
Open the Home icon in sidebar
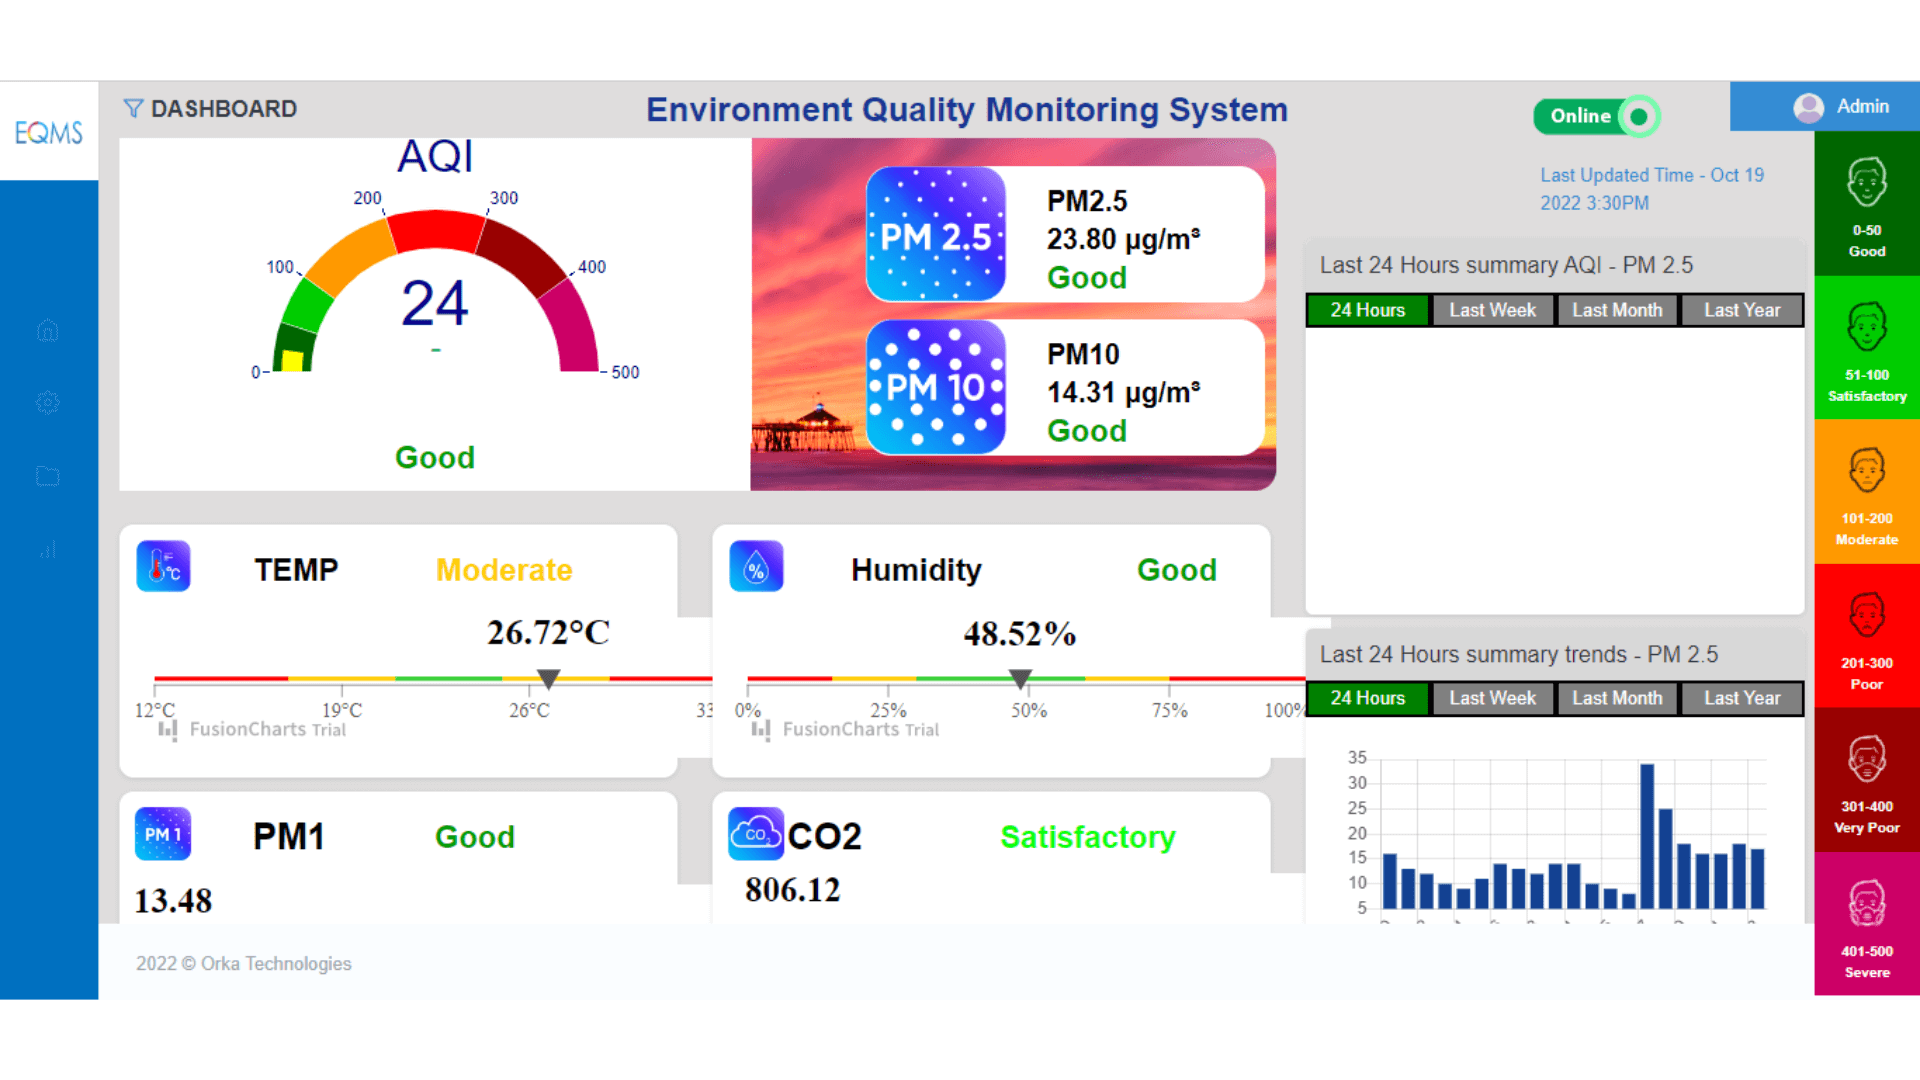tap(47, 330)
